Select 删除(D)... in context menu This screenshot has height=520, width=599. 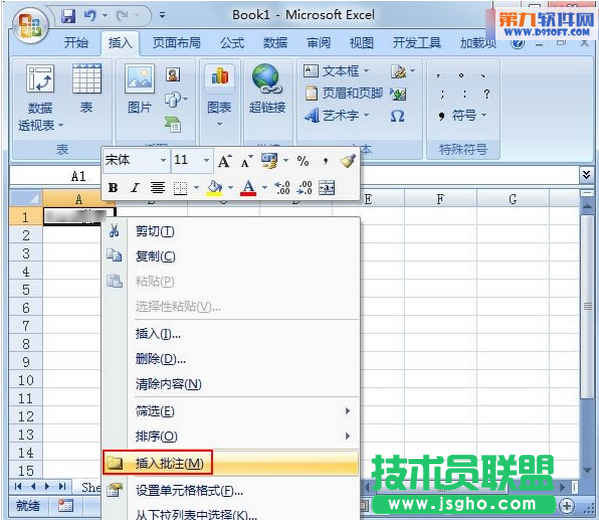point(231,359)
